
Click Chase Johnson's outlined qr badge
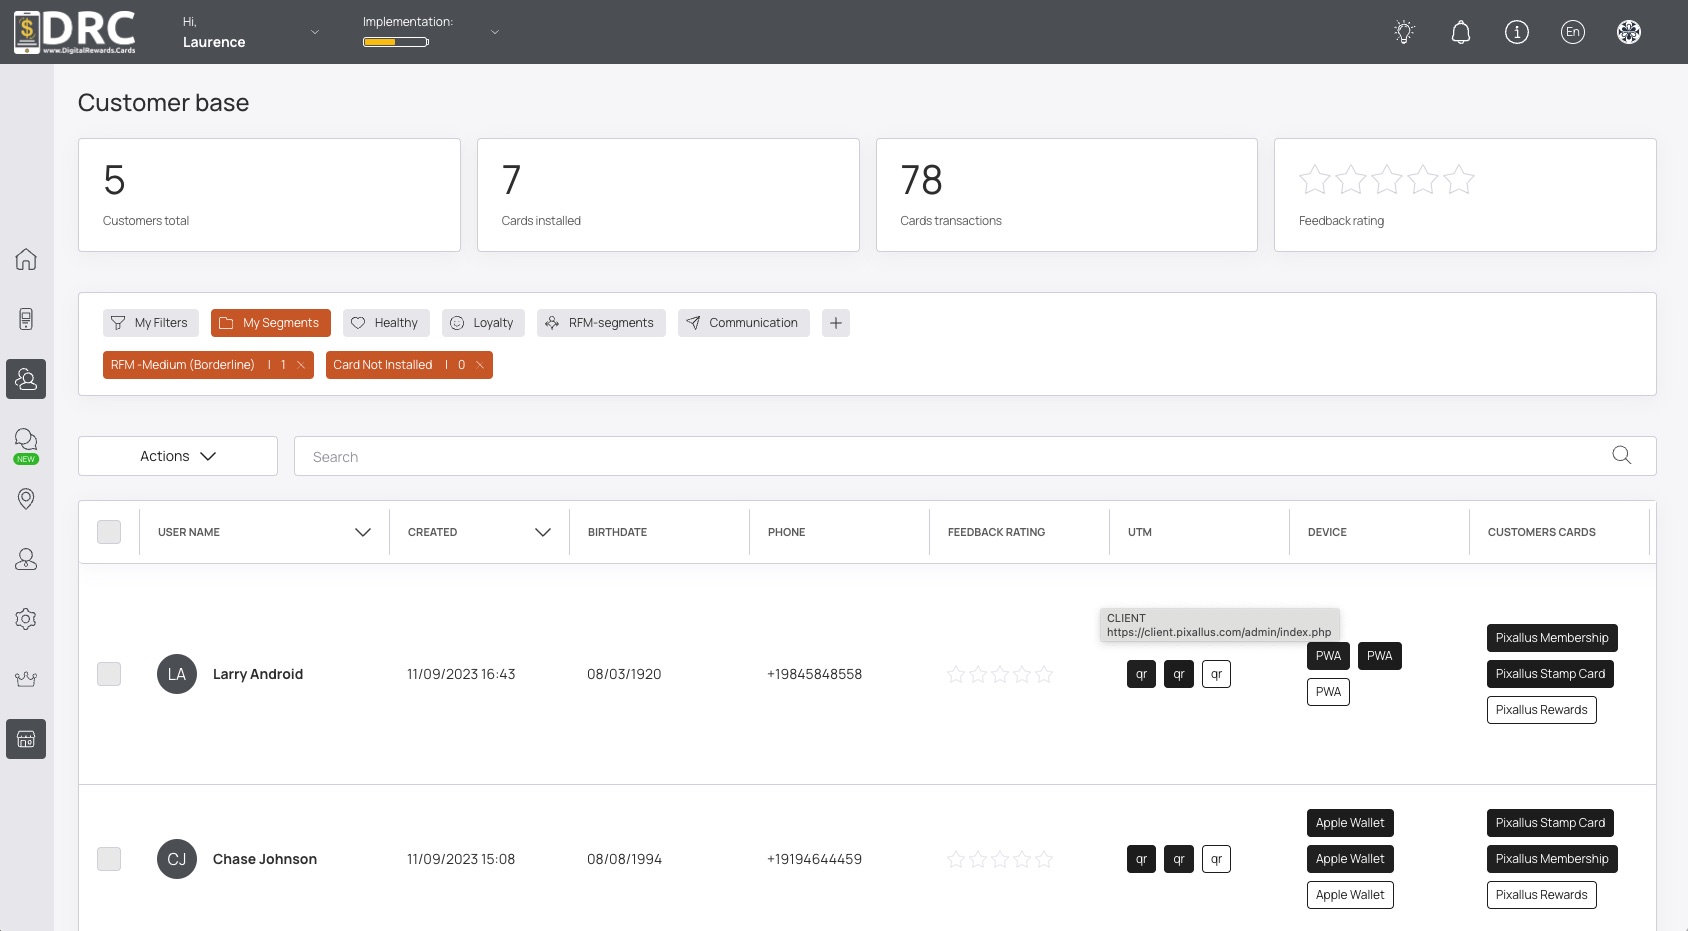coord(1216,859)
